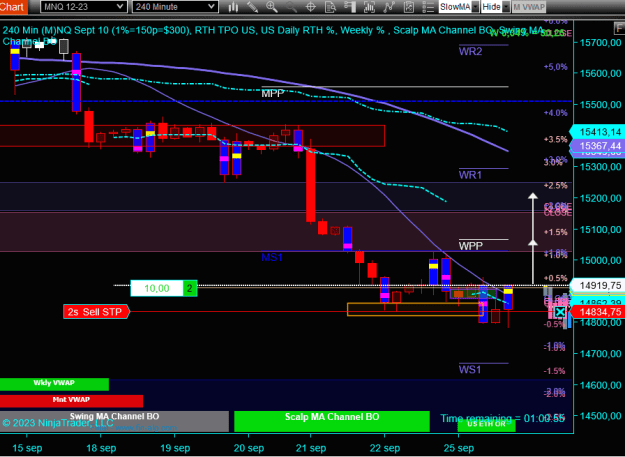Image resolution: width=625 pixels, height=457 pixels.
Task: Click the cyan 15413,14 price marker
Action: pyautogui.click(x=597, y=132)
